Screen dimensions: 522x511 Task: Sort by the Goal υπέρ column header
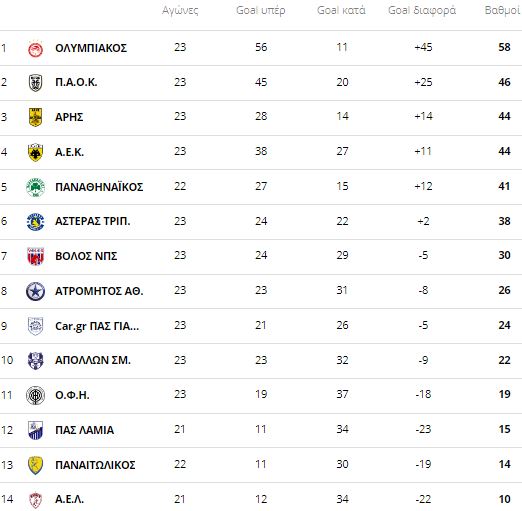click(x=261, y=11)
